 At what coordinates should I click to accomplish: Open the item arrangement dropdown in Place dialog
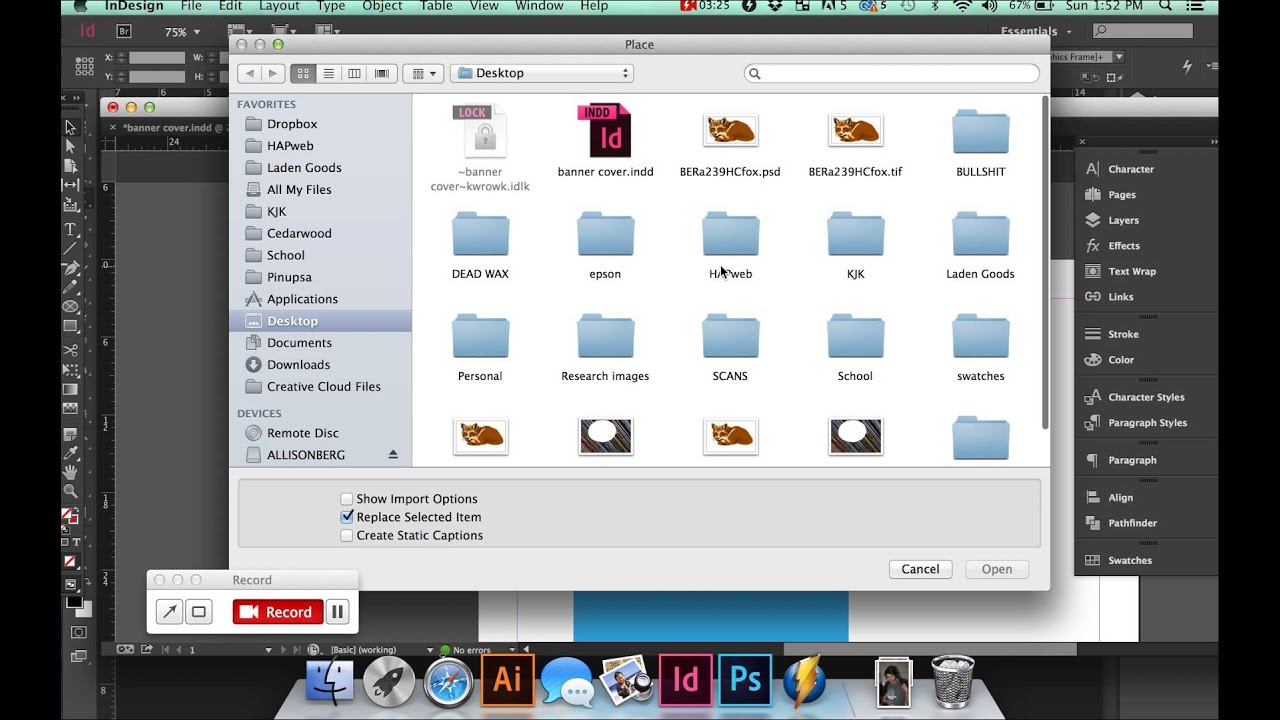tap(422, 73)
